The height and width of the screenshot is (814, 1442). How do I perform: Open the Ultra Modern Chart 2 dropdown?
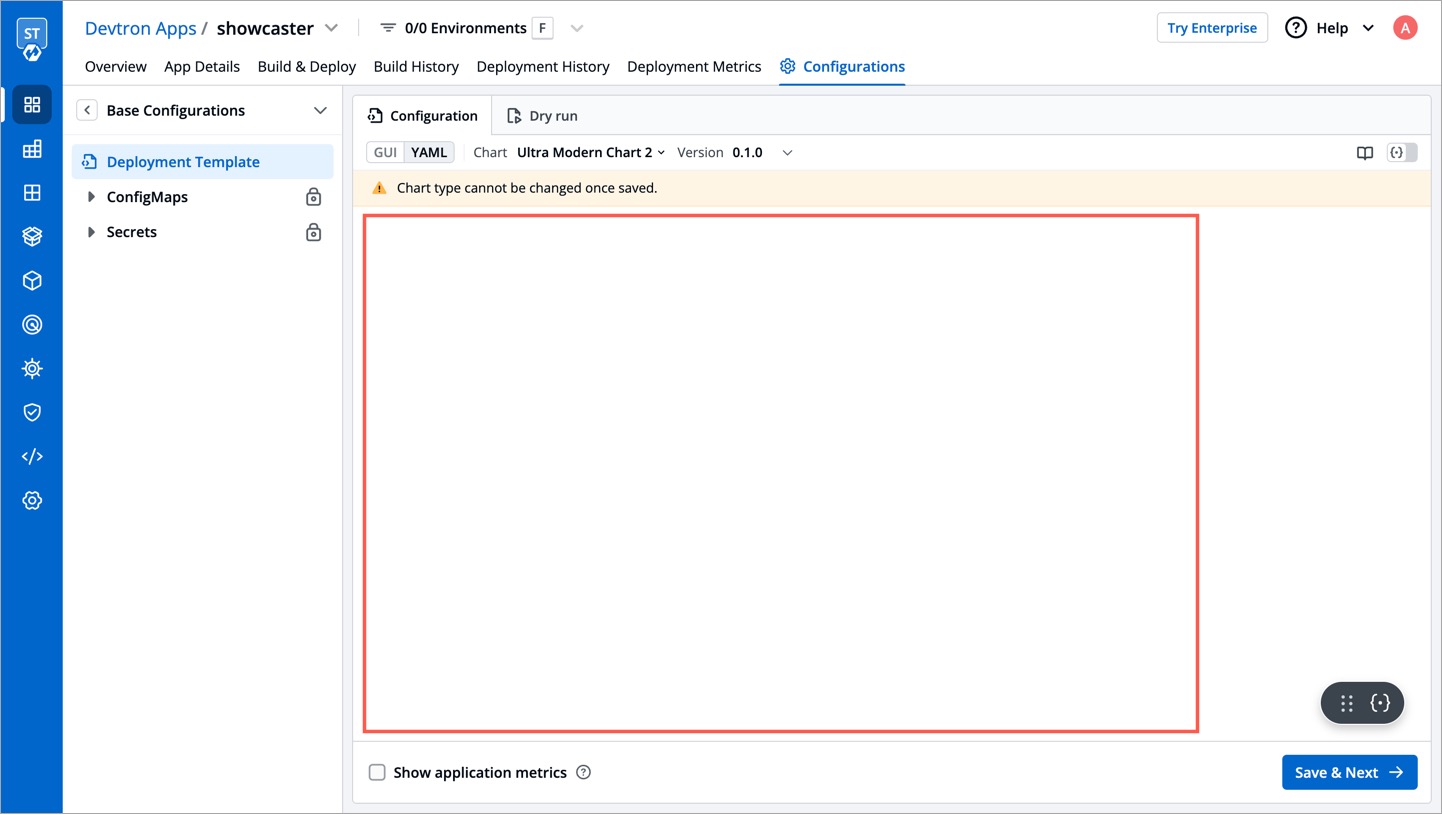click(x=590, y=153)
